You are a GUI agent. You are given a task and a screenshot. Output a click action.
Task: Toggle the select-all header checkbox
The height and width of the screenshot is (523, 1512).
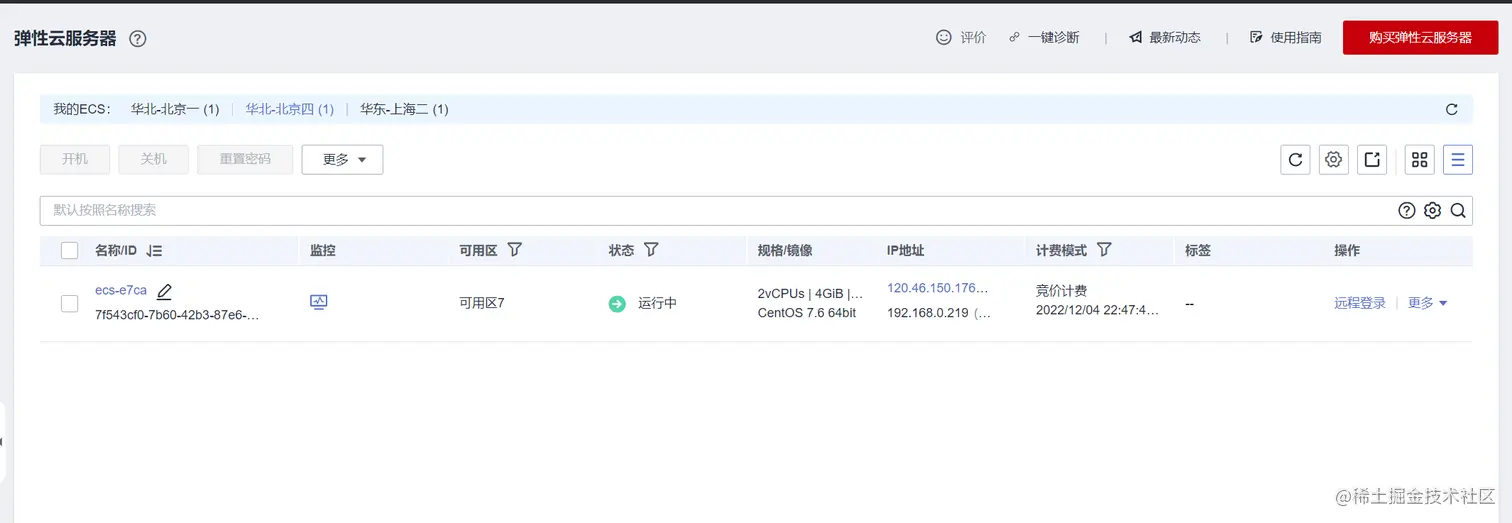(69, 251)
